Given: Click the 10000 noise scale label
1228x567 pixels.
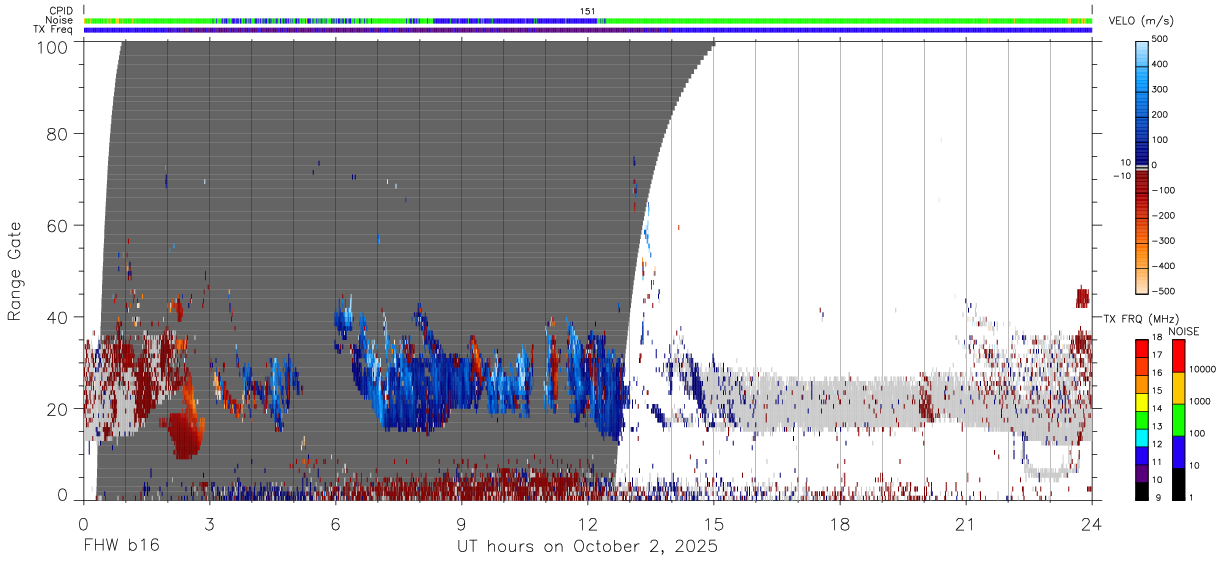Looking at the screenshot, I should (x=1202, y=370).
